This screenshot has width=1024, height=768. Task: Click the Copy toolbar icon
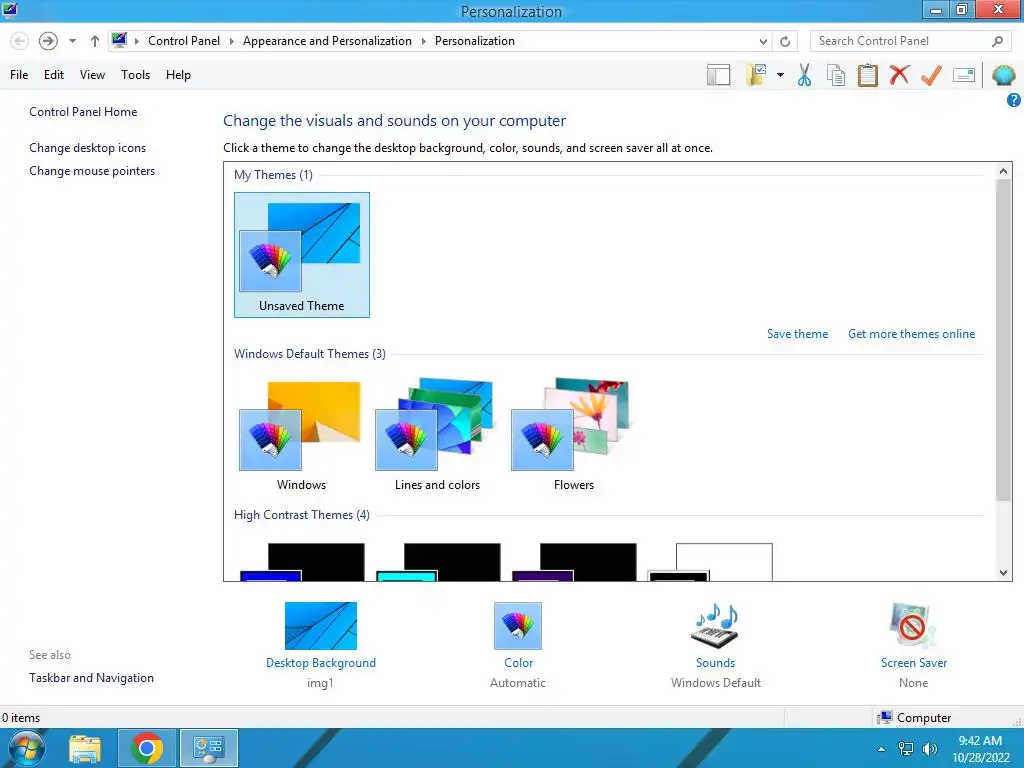click(836, 75)
